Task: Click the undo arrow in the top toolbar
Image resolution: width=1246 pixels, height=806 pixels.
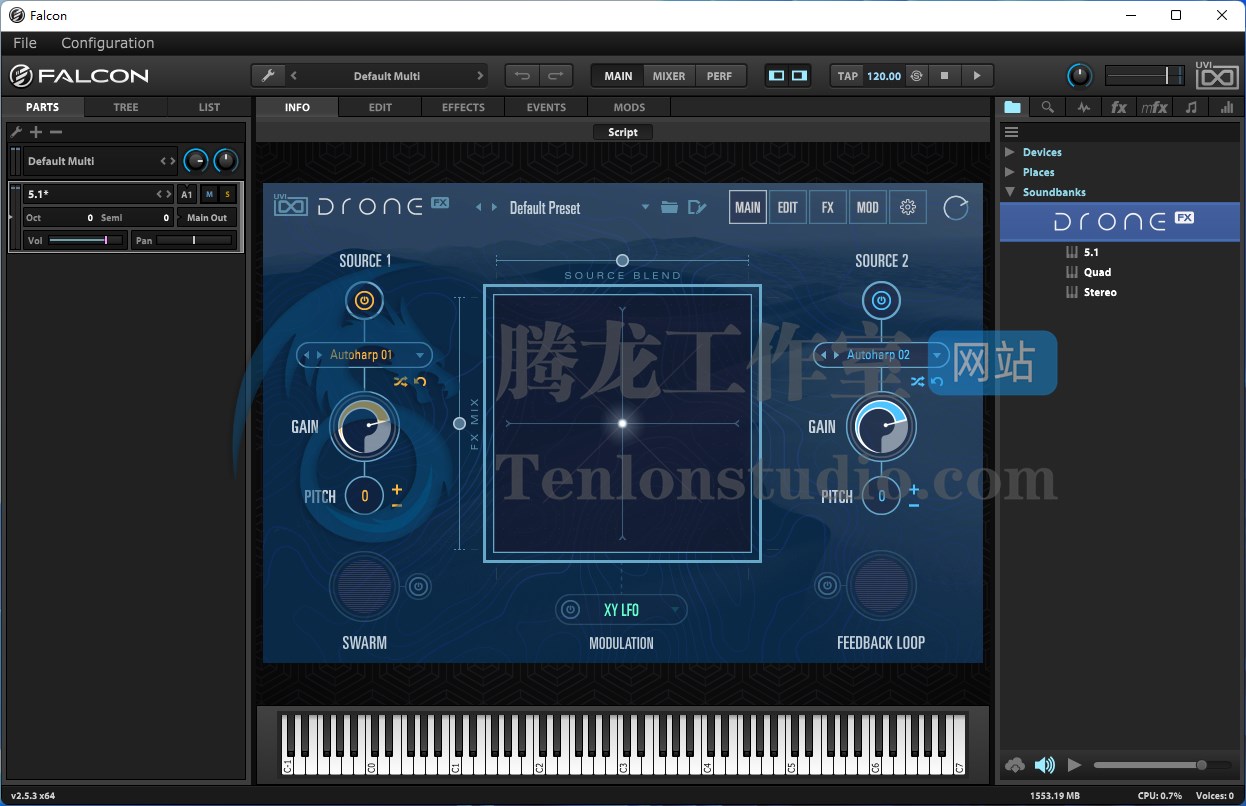Action: point(521,76)
